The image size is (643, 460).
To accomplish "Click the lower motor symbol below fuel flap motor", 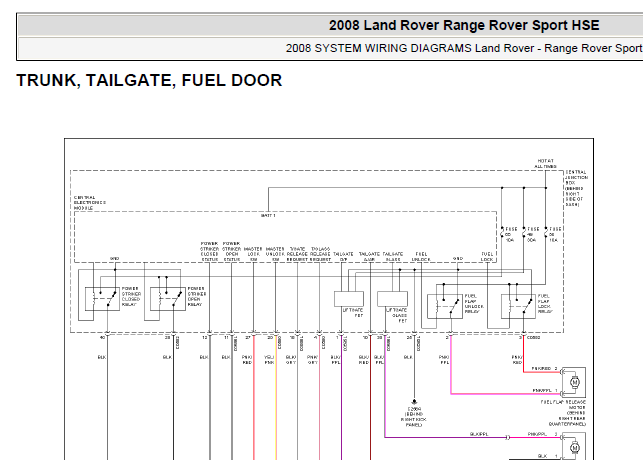I will [574, 446].
